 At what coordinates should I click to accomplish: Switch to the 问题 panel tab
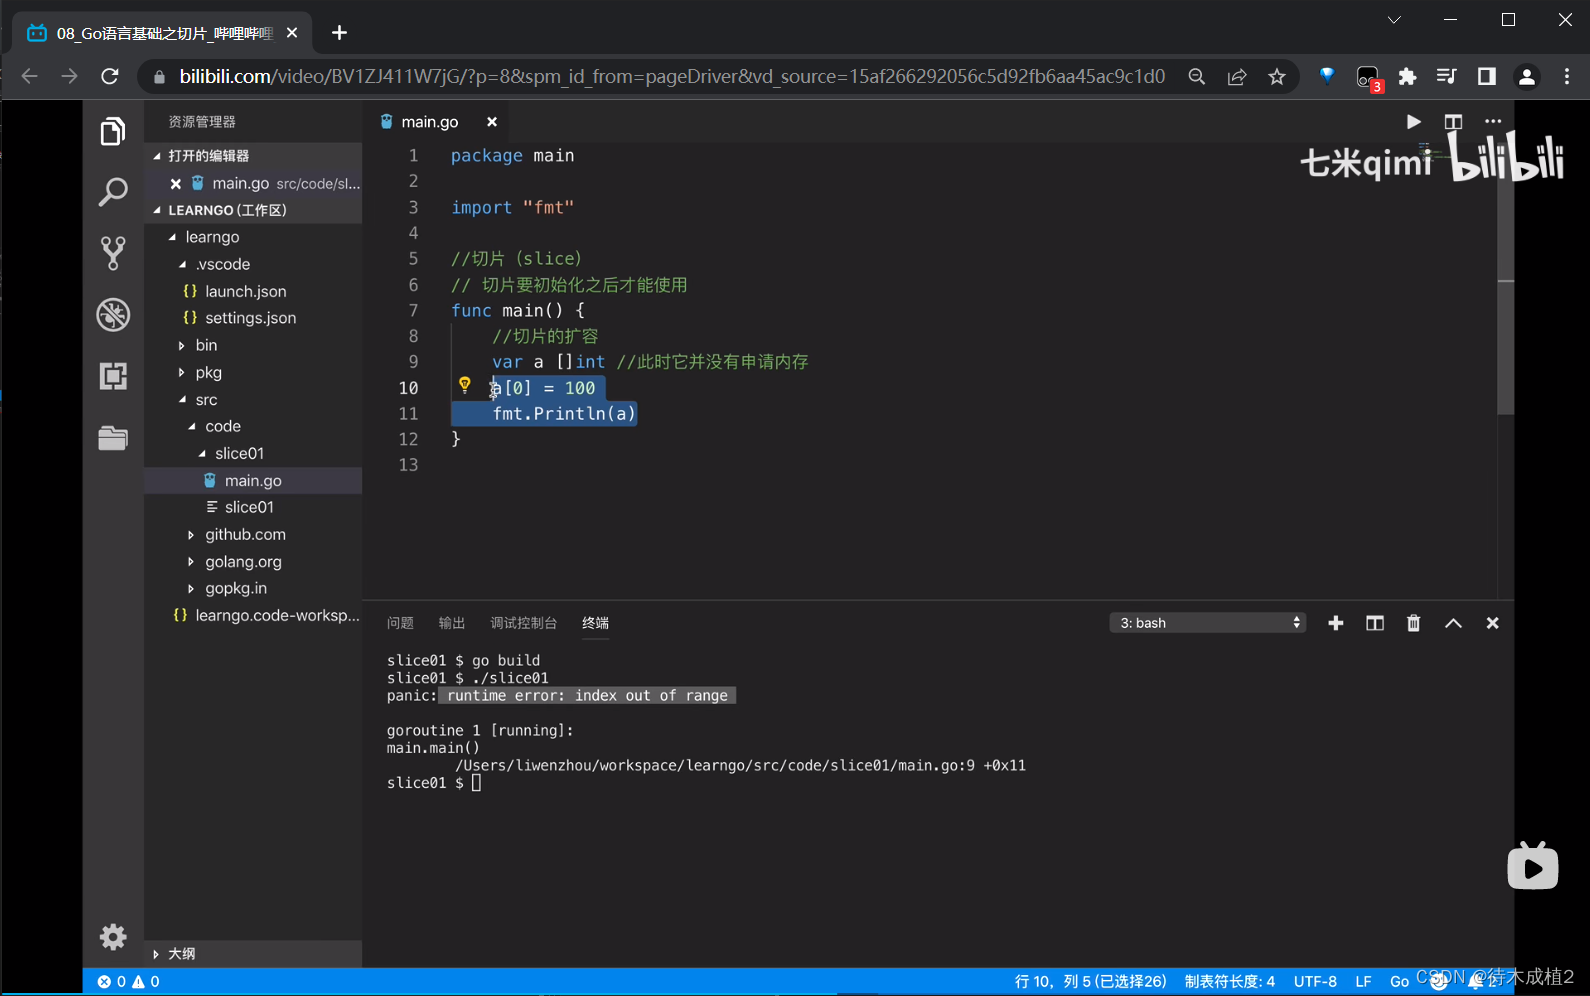tap(400, 623)
